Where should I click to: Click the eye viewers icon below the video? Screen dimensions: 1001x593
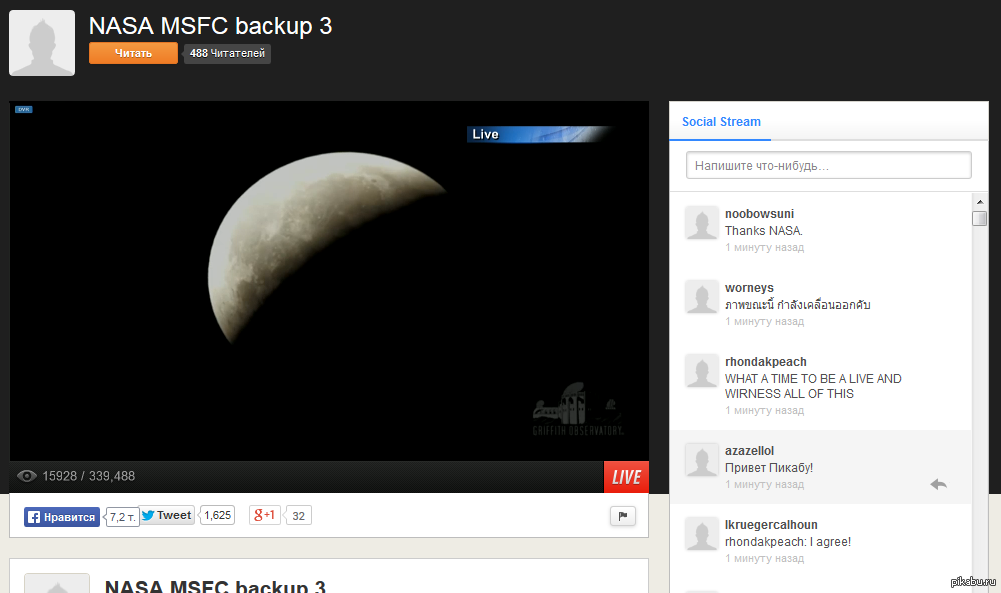[x=27, y=476]
